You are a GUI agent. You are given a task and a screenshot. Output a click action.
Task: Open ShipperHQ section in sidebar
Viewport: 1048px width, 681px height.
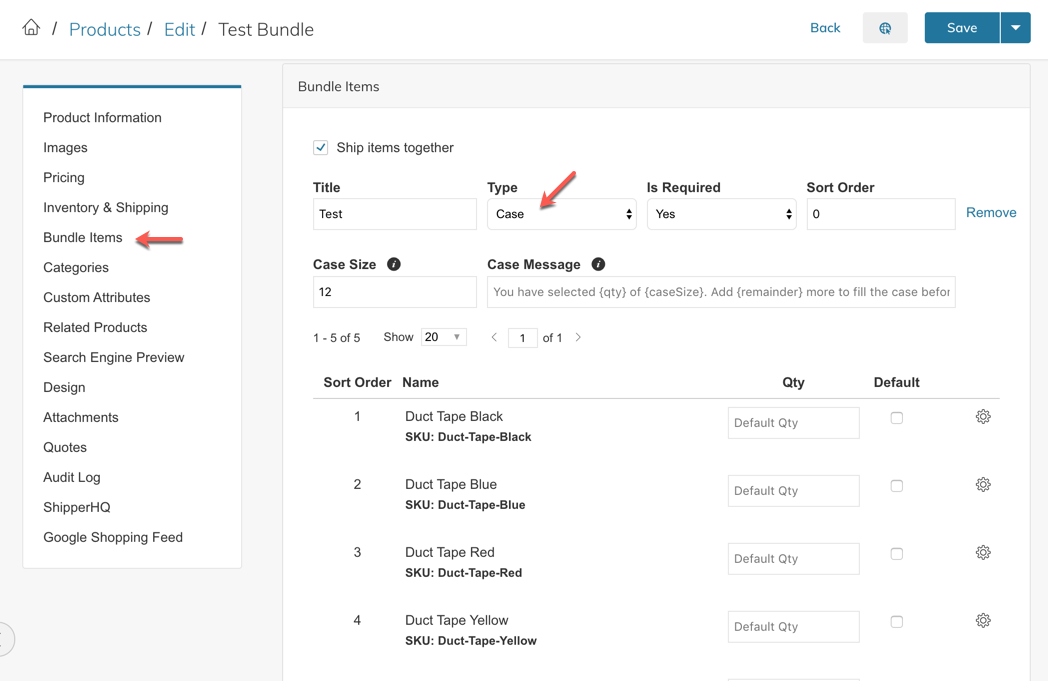pos(77,507)
